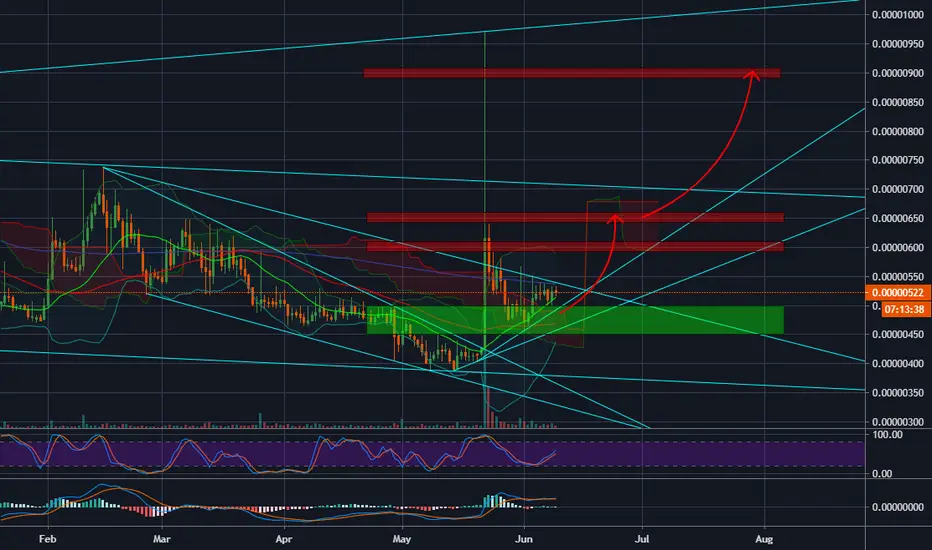Click the Aug label on time axis
The image size is (932, 550).
[764, 539]
